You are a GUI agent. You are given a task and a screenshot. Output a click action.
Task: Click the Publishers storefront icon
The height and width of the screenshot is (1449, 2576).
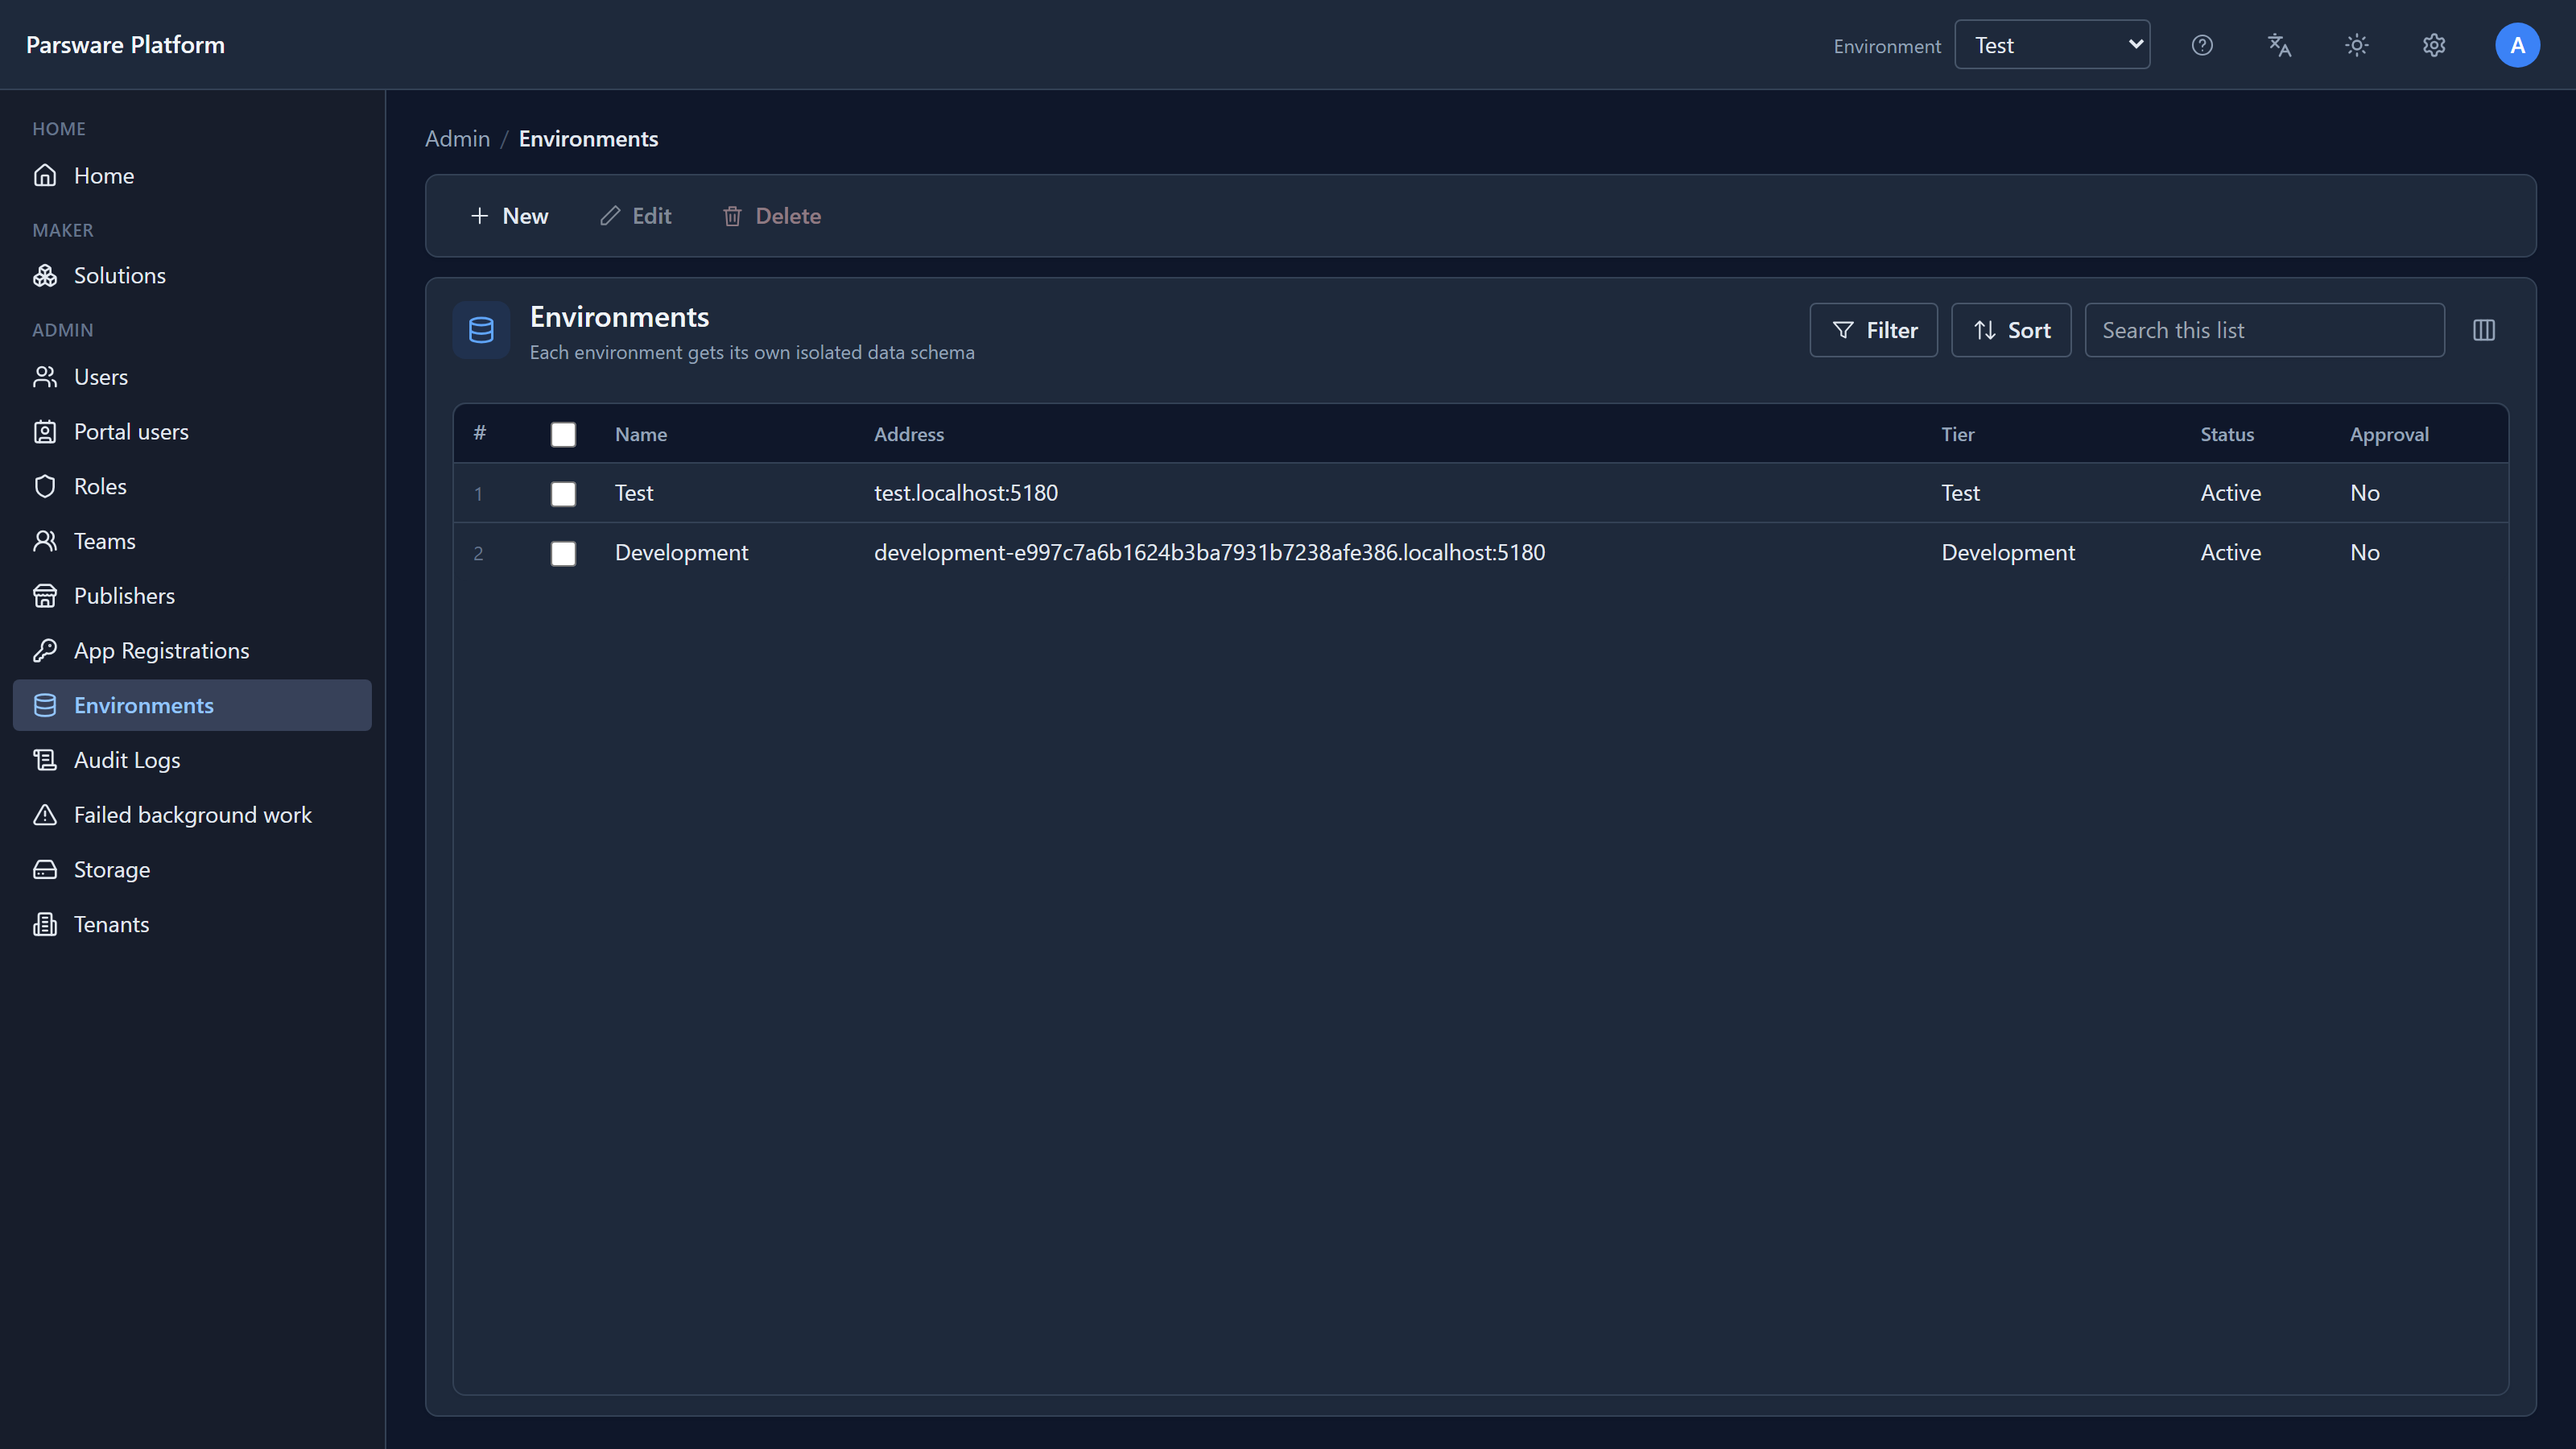click(45, 596)
